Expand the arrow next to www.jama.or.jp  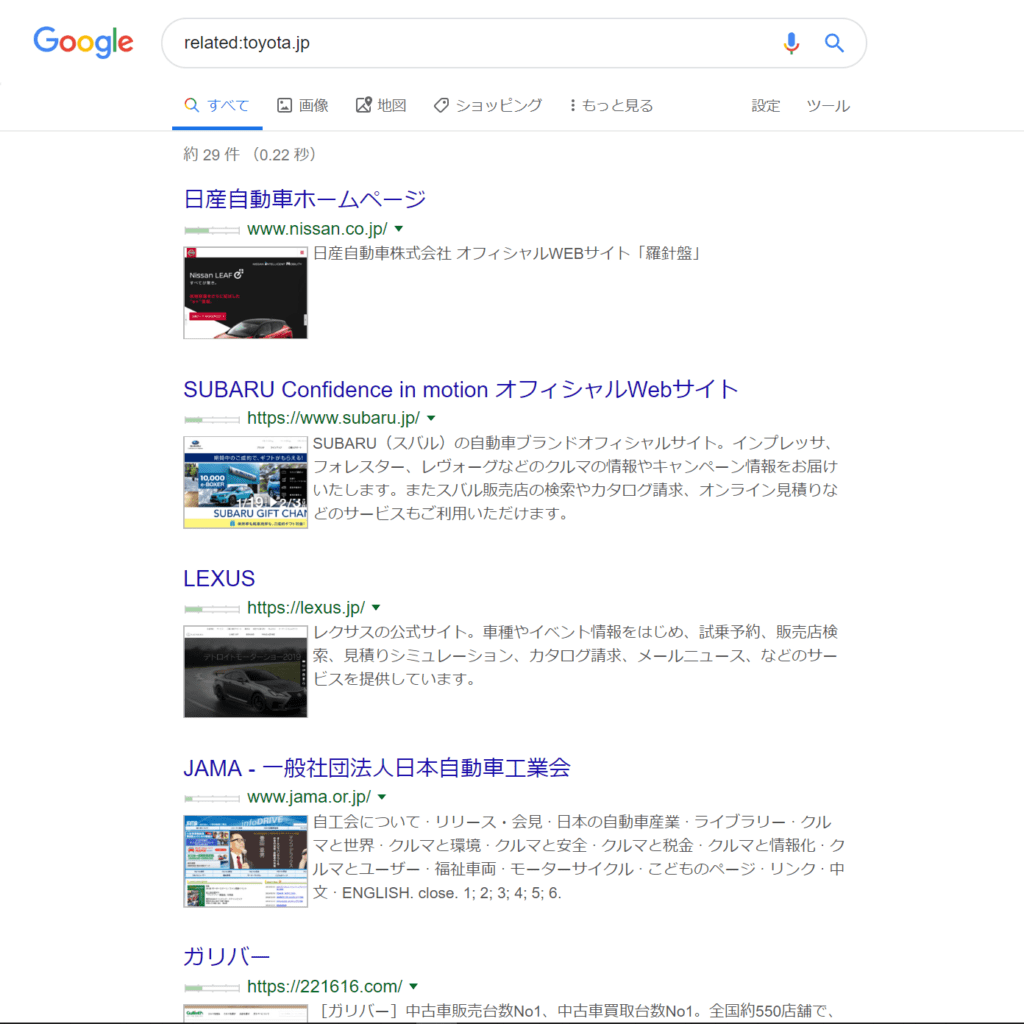coord(382,797)
